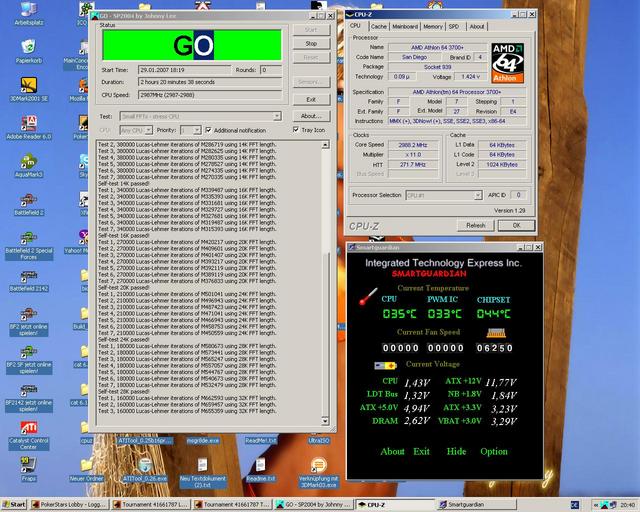This screenshot has width=640, height=512.
Task: Select the Fraps desktop icon
Action: coord(29,469)
